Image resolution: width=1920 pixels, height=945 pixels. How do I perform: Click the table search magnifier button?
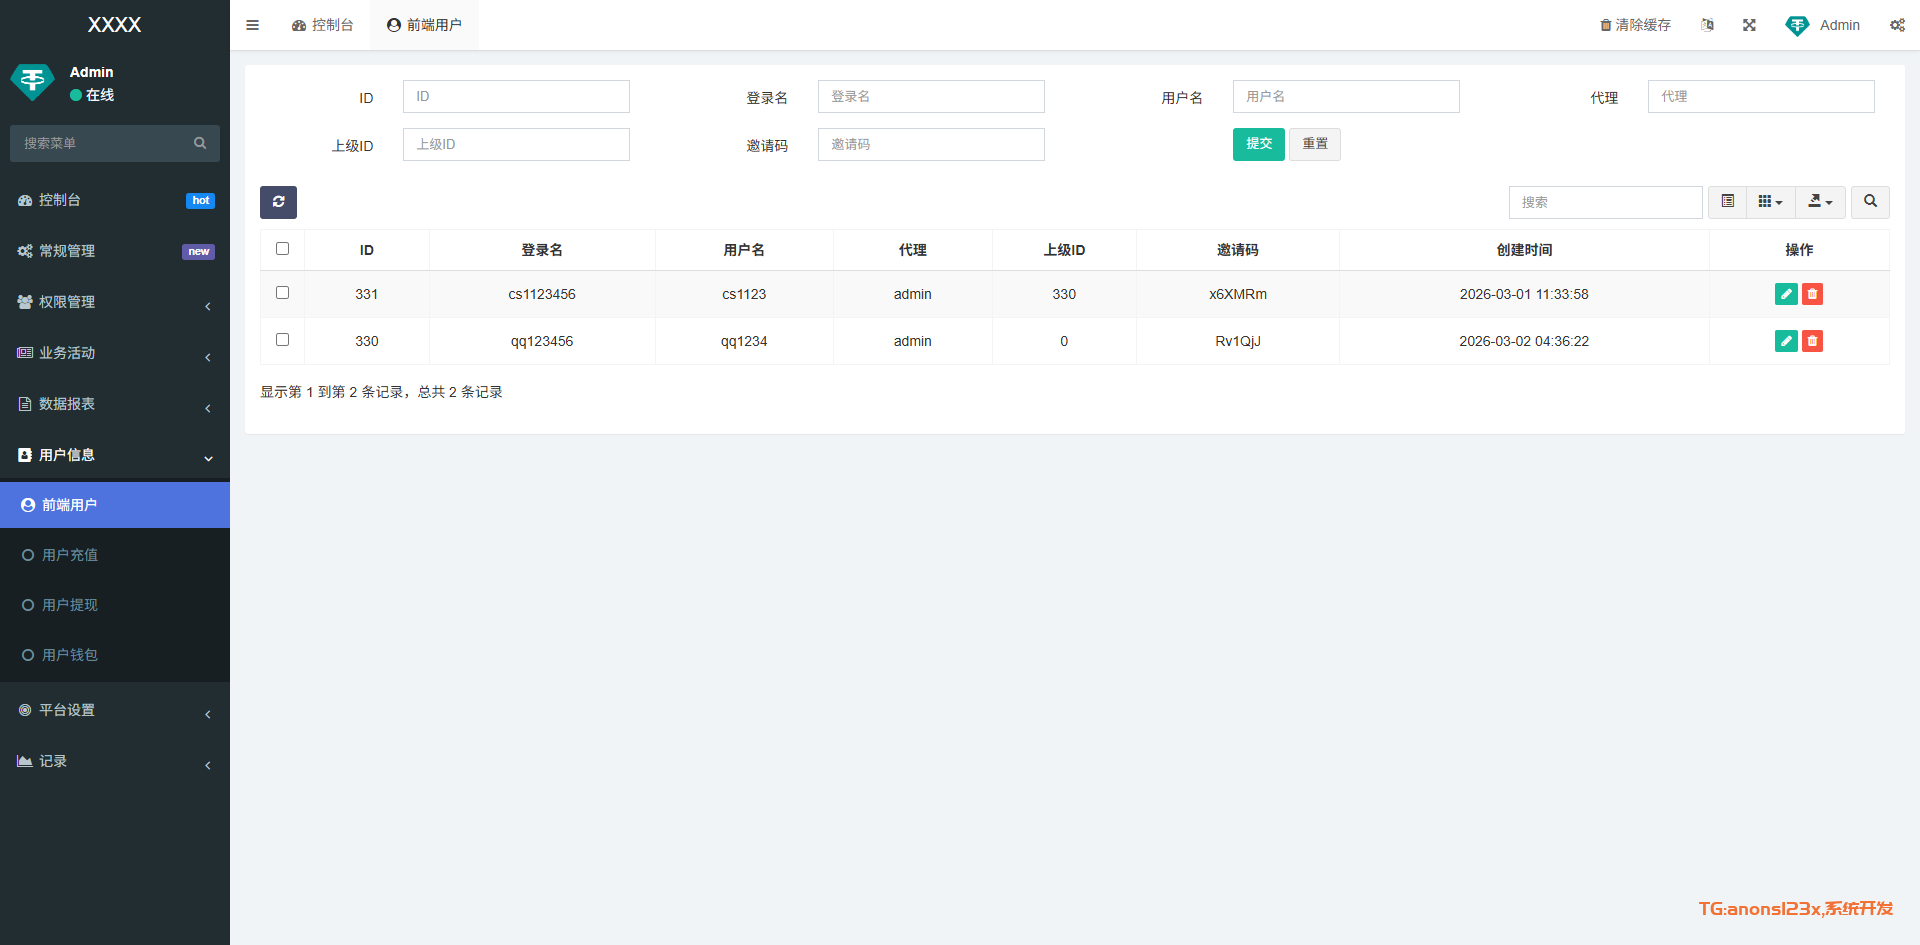pyautogui.click(x=1870, y=202)
